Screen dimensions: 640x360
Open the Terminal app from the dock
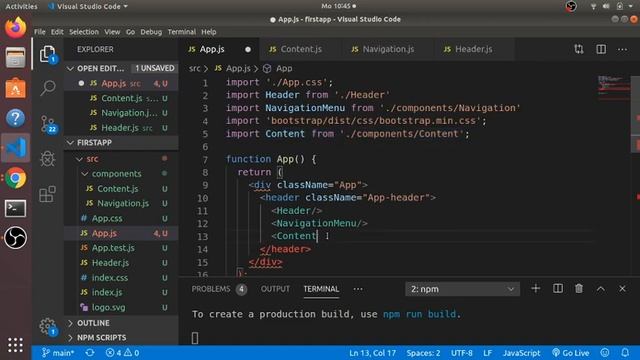coord(16,208)
